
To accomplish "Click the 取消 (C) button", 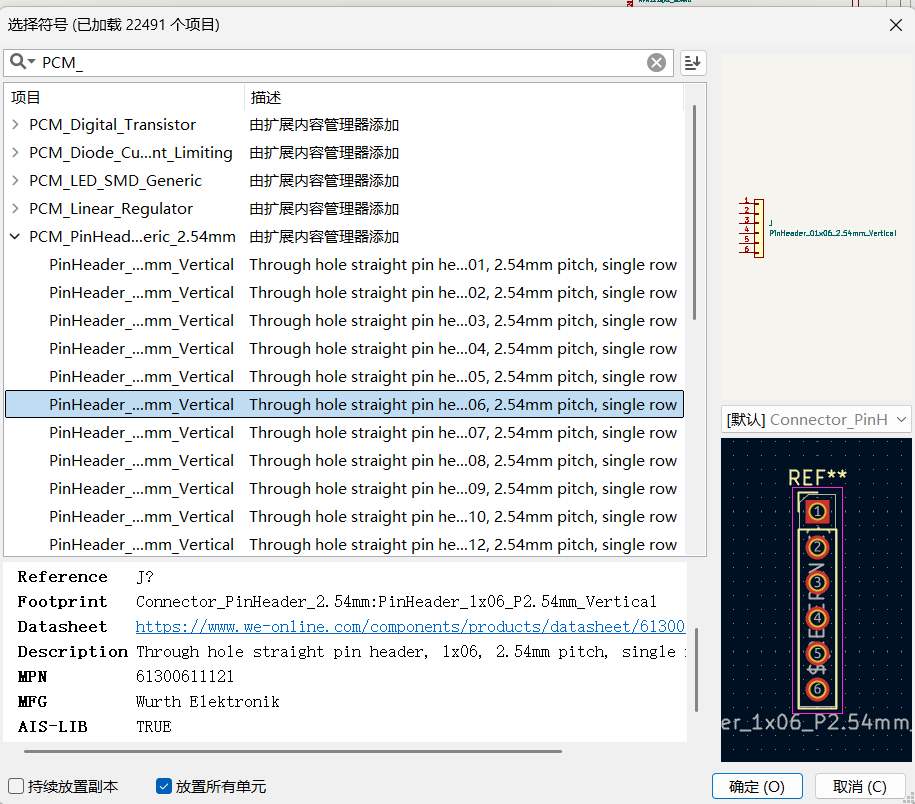I will coord(860,787).
